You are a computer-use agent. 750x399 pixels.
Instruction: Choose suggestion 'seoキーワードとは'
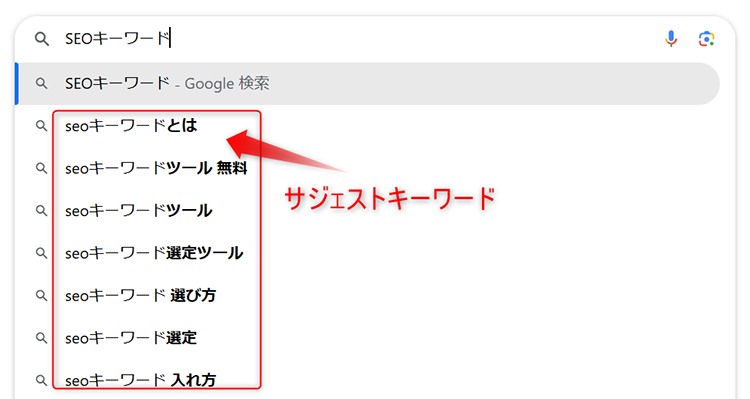click(131, 126)
